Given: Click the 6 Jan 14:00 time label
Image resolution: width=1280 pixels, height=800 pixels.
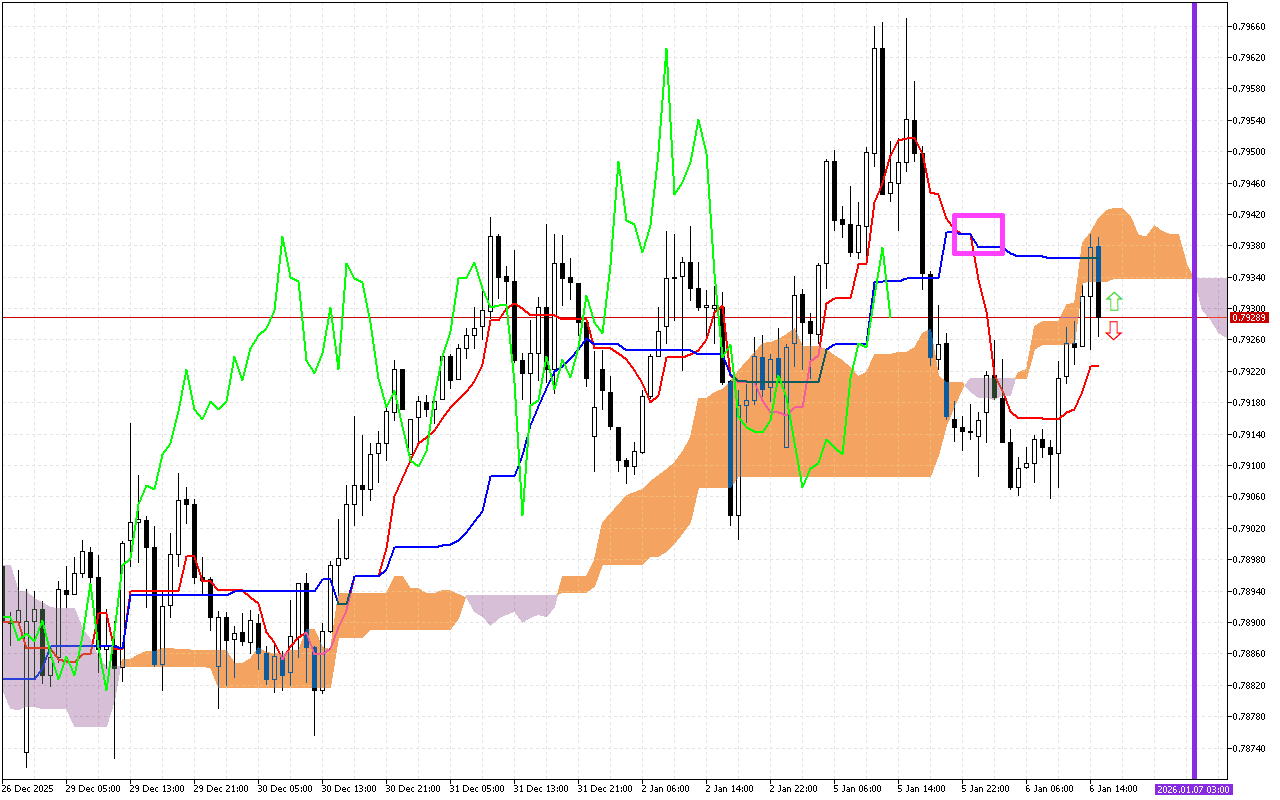Looking at the screenshot, I should pos(1112,789).
